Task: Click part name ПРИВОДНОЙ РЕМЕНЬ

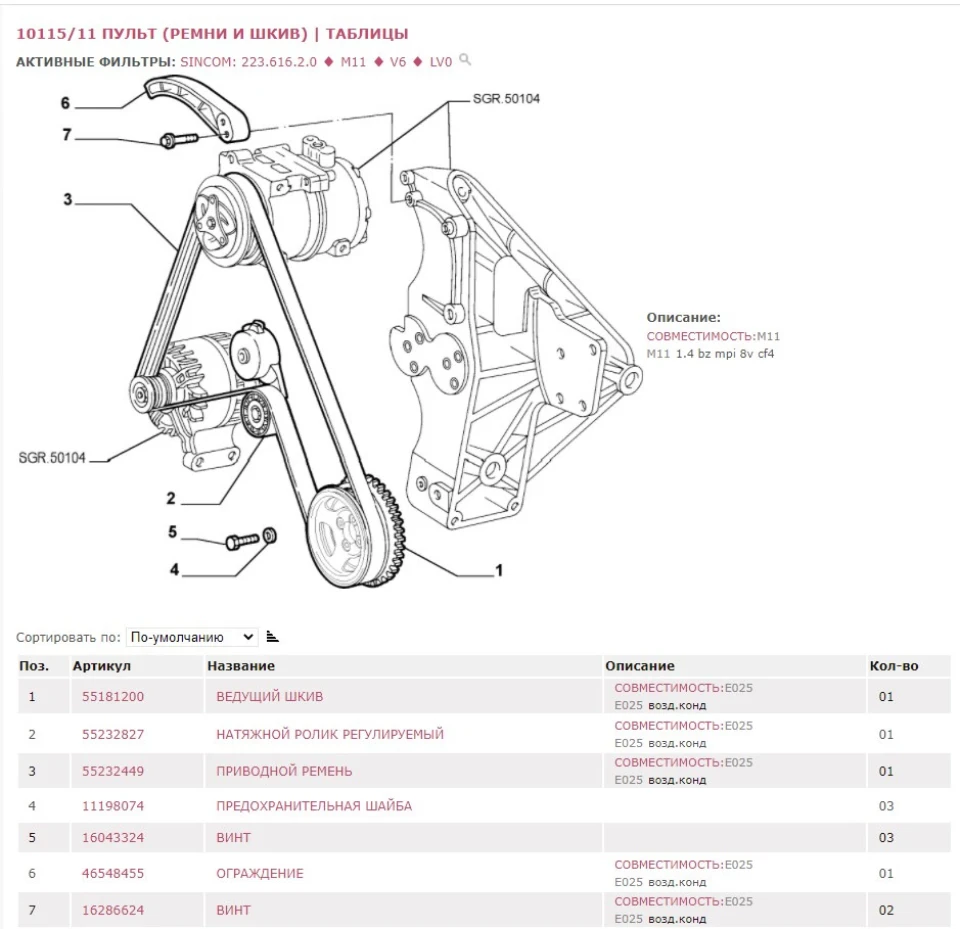Action: pyautogui.click(x=284, y=771)
